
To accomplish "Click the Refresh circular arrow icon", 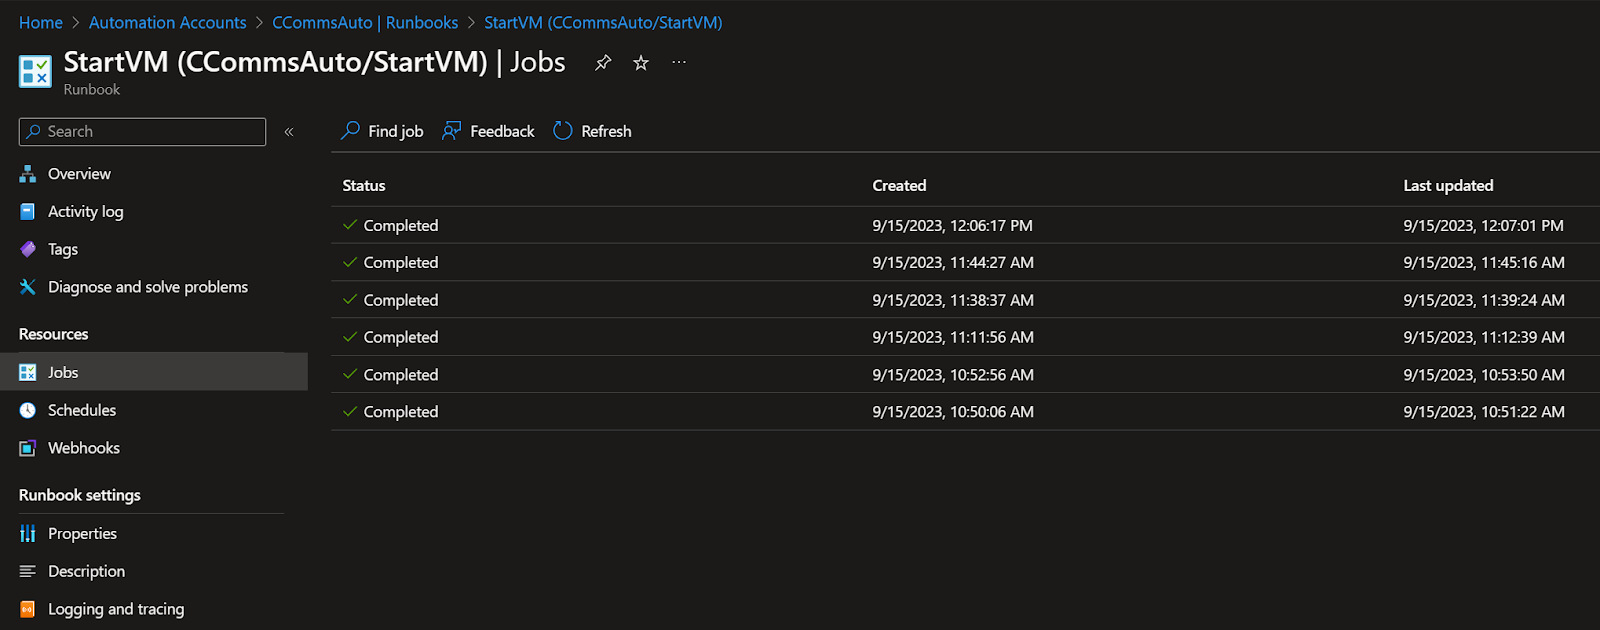I will (x=563, y=131).
